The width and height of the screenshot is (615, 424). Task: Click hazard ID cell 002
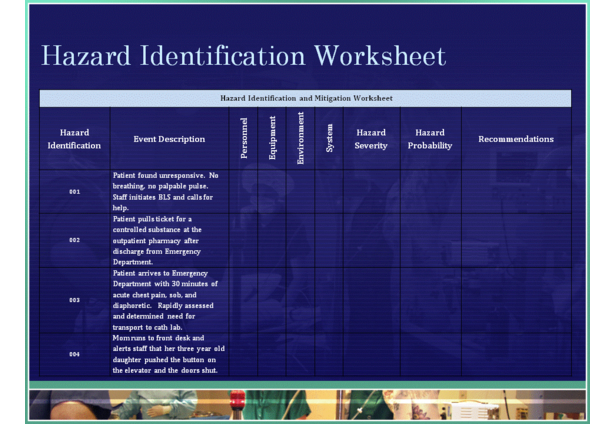[75, 240]
